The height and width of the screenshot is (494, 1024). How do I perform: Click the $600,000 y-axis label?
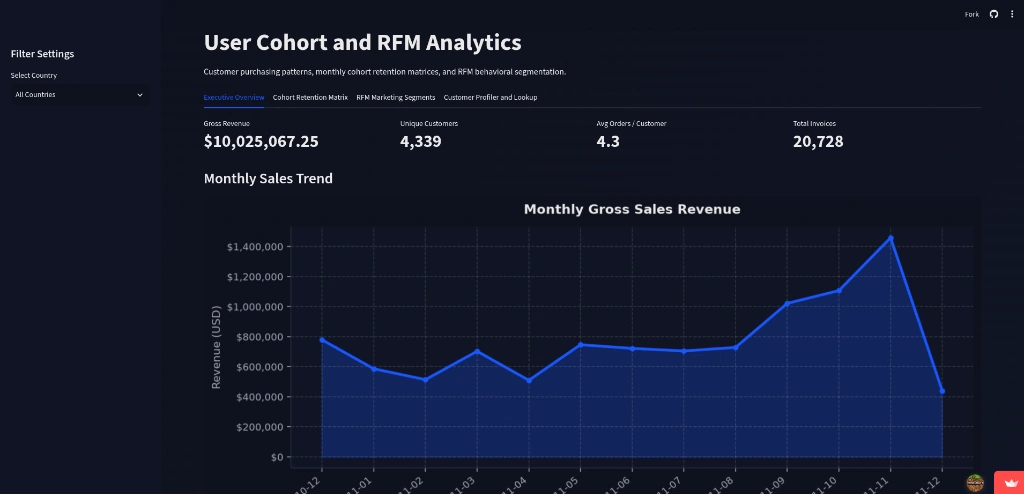(259, 367)
